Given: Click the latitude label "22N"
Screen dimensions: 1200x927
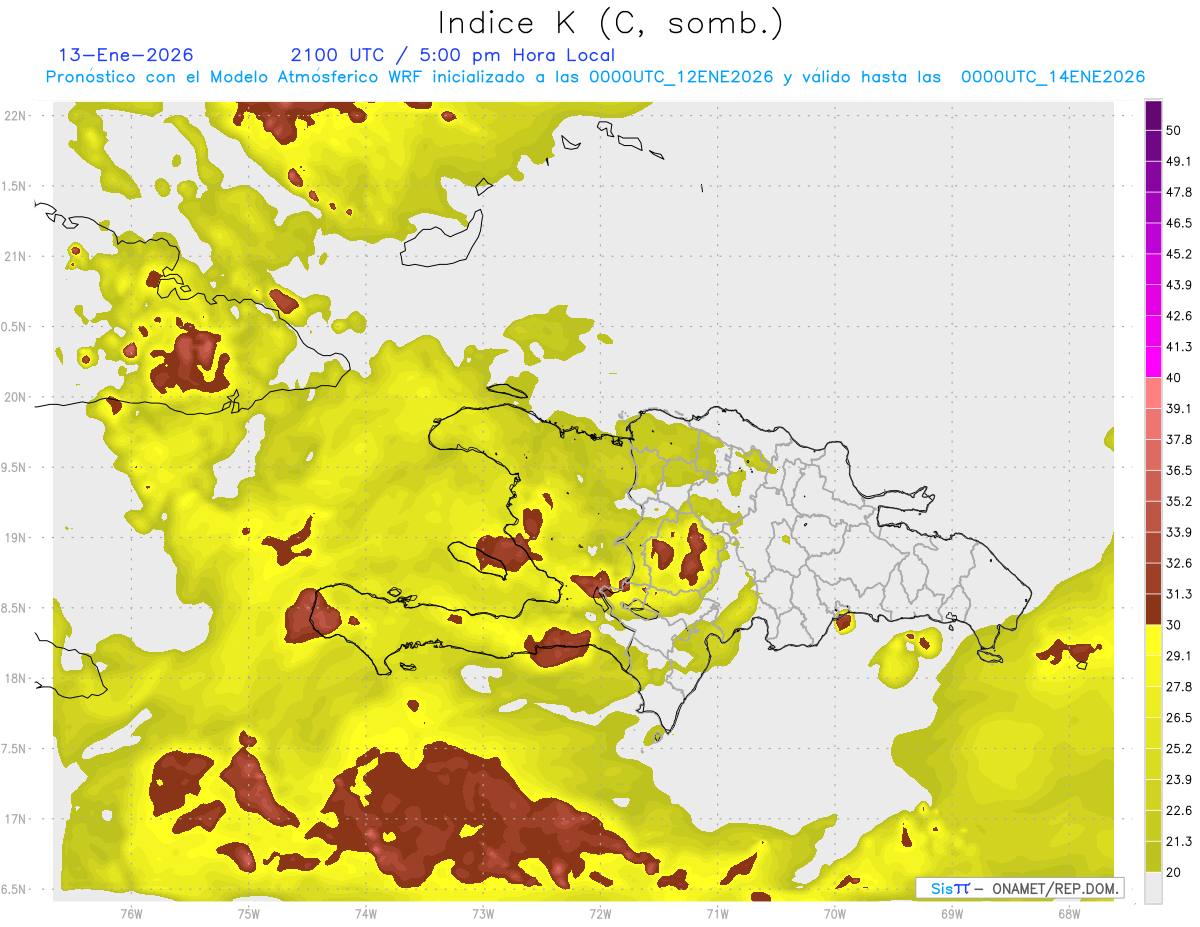Looking at the screenshot, I should pyautogui.click(x=15, y=116).
